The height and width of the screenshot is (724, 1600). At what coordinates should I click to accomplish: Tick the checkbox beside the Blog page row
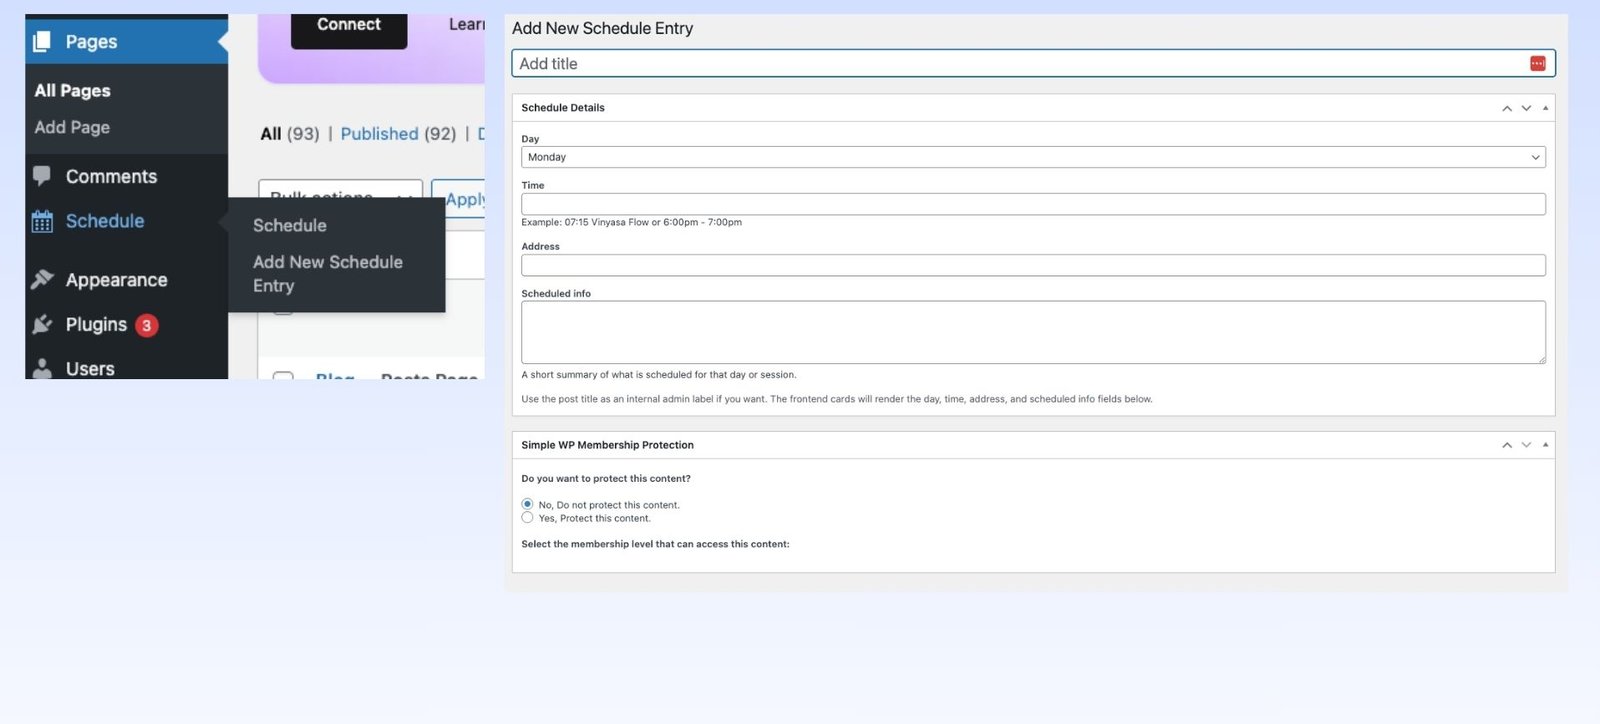tap(283, 377)
